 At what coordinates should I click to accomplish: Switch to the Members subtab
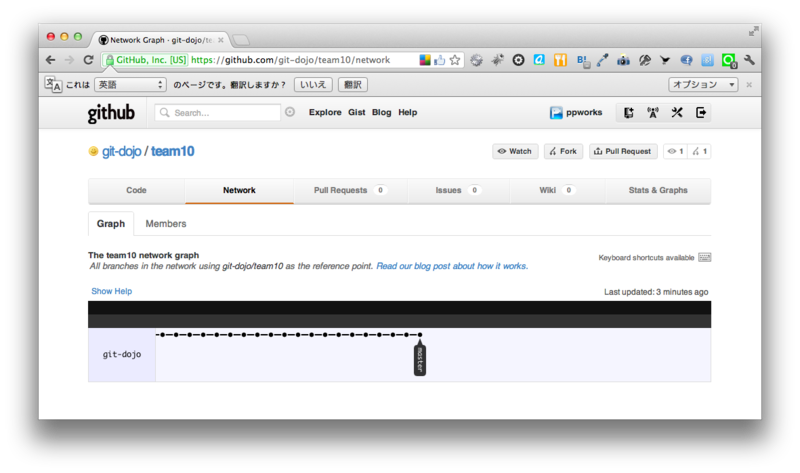pos(166,223)
